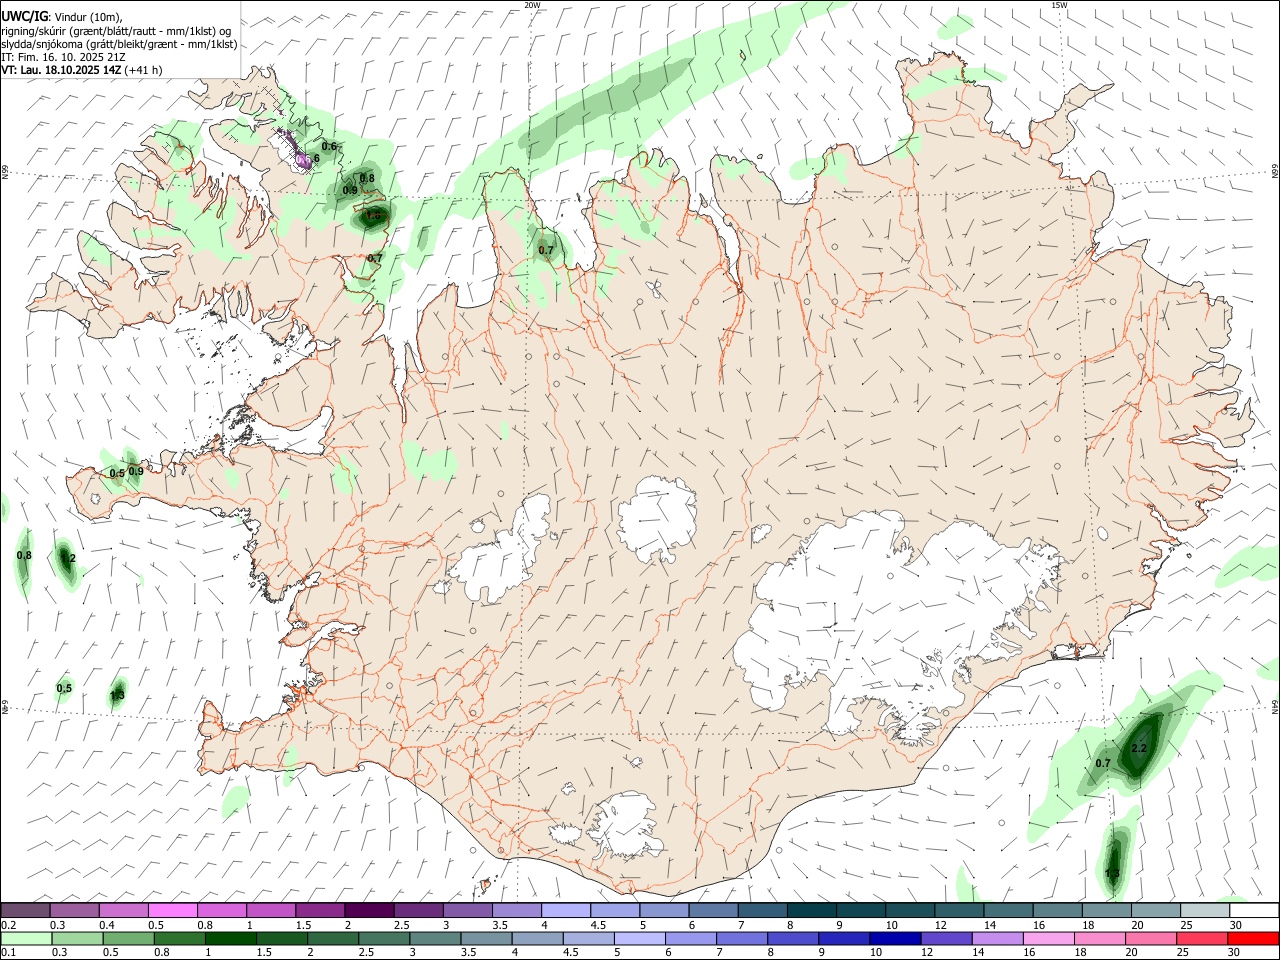
Task: Pick the deep blue swatch between lower-row 10 and 12
Action: (894, 939)
